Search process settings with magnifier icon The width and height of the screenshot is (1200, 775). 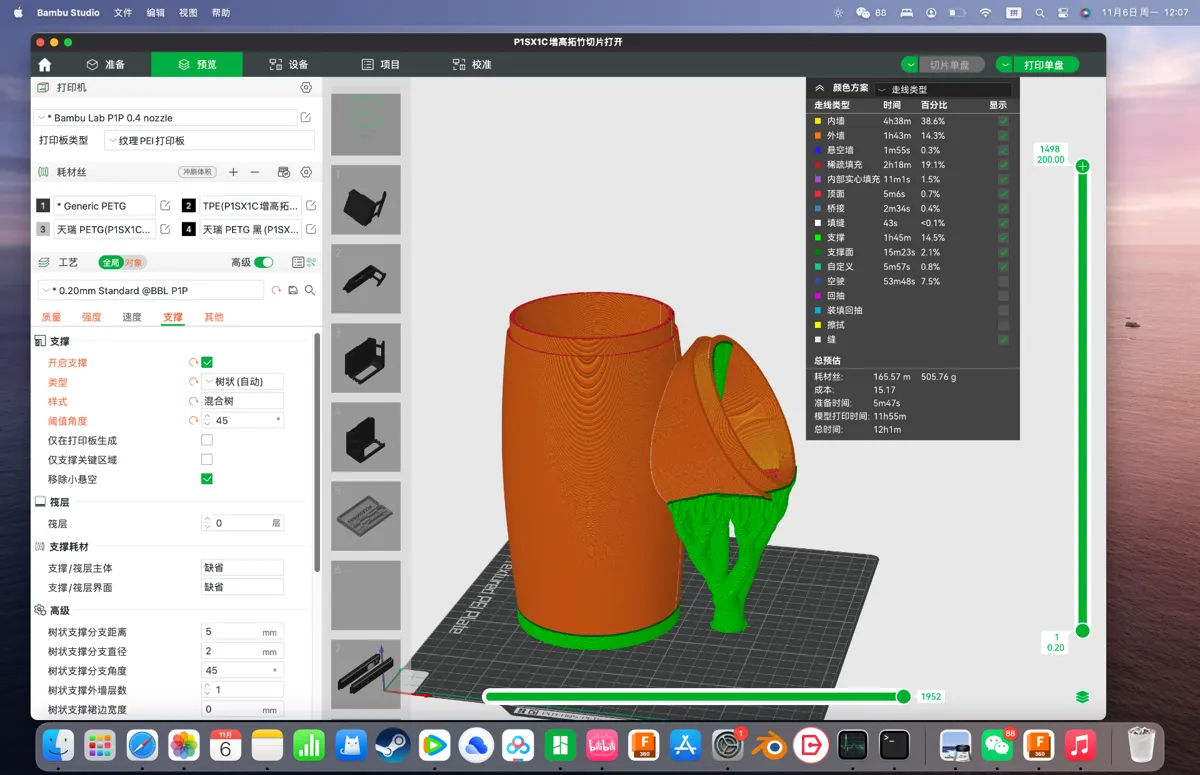point(310,290)
